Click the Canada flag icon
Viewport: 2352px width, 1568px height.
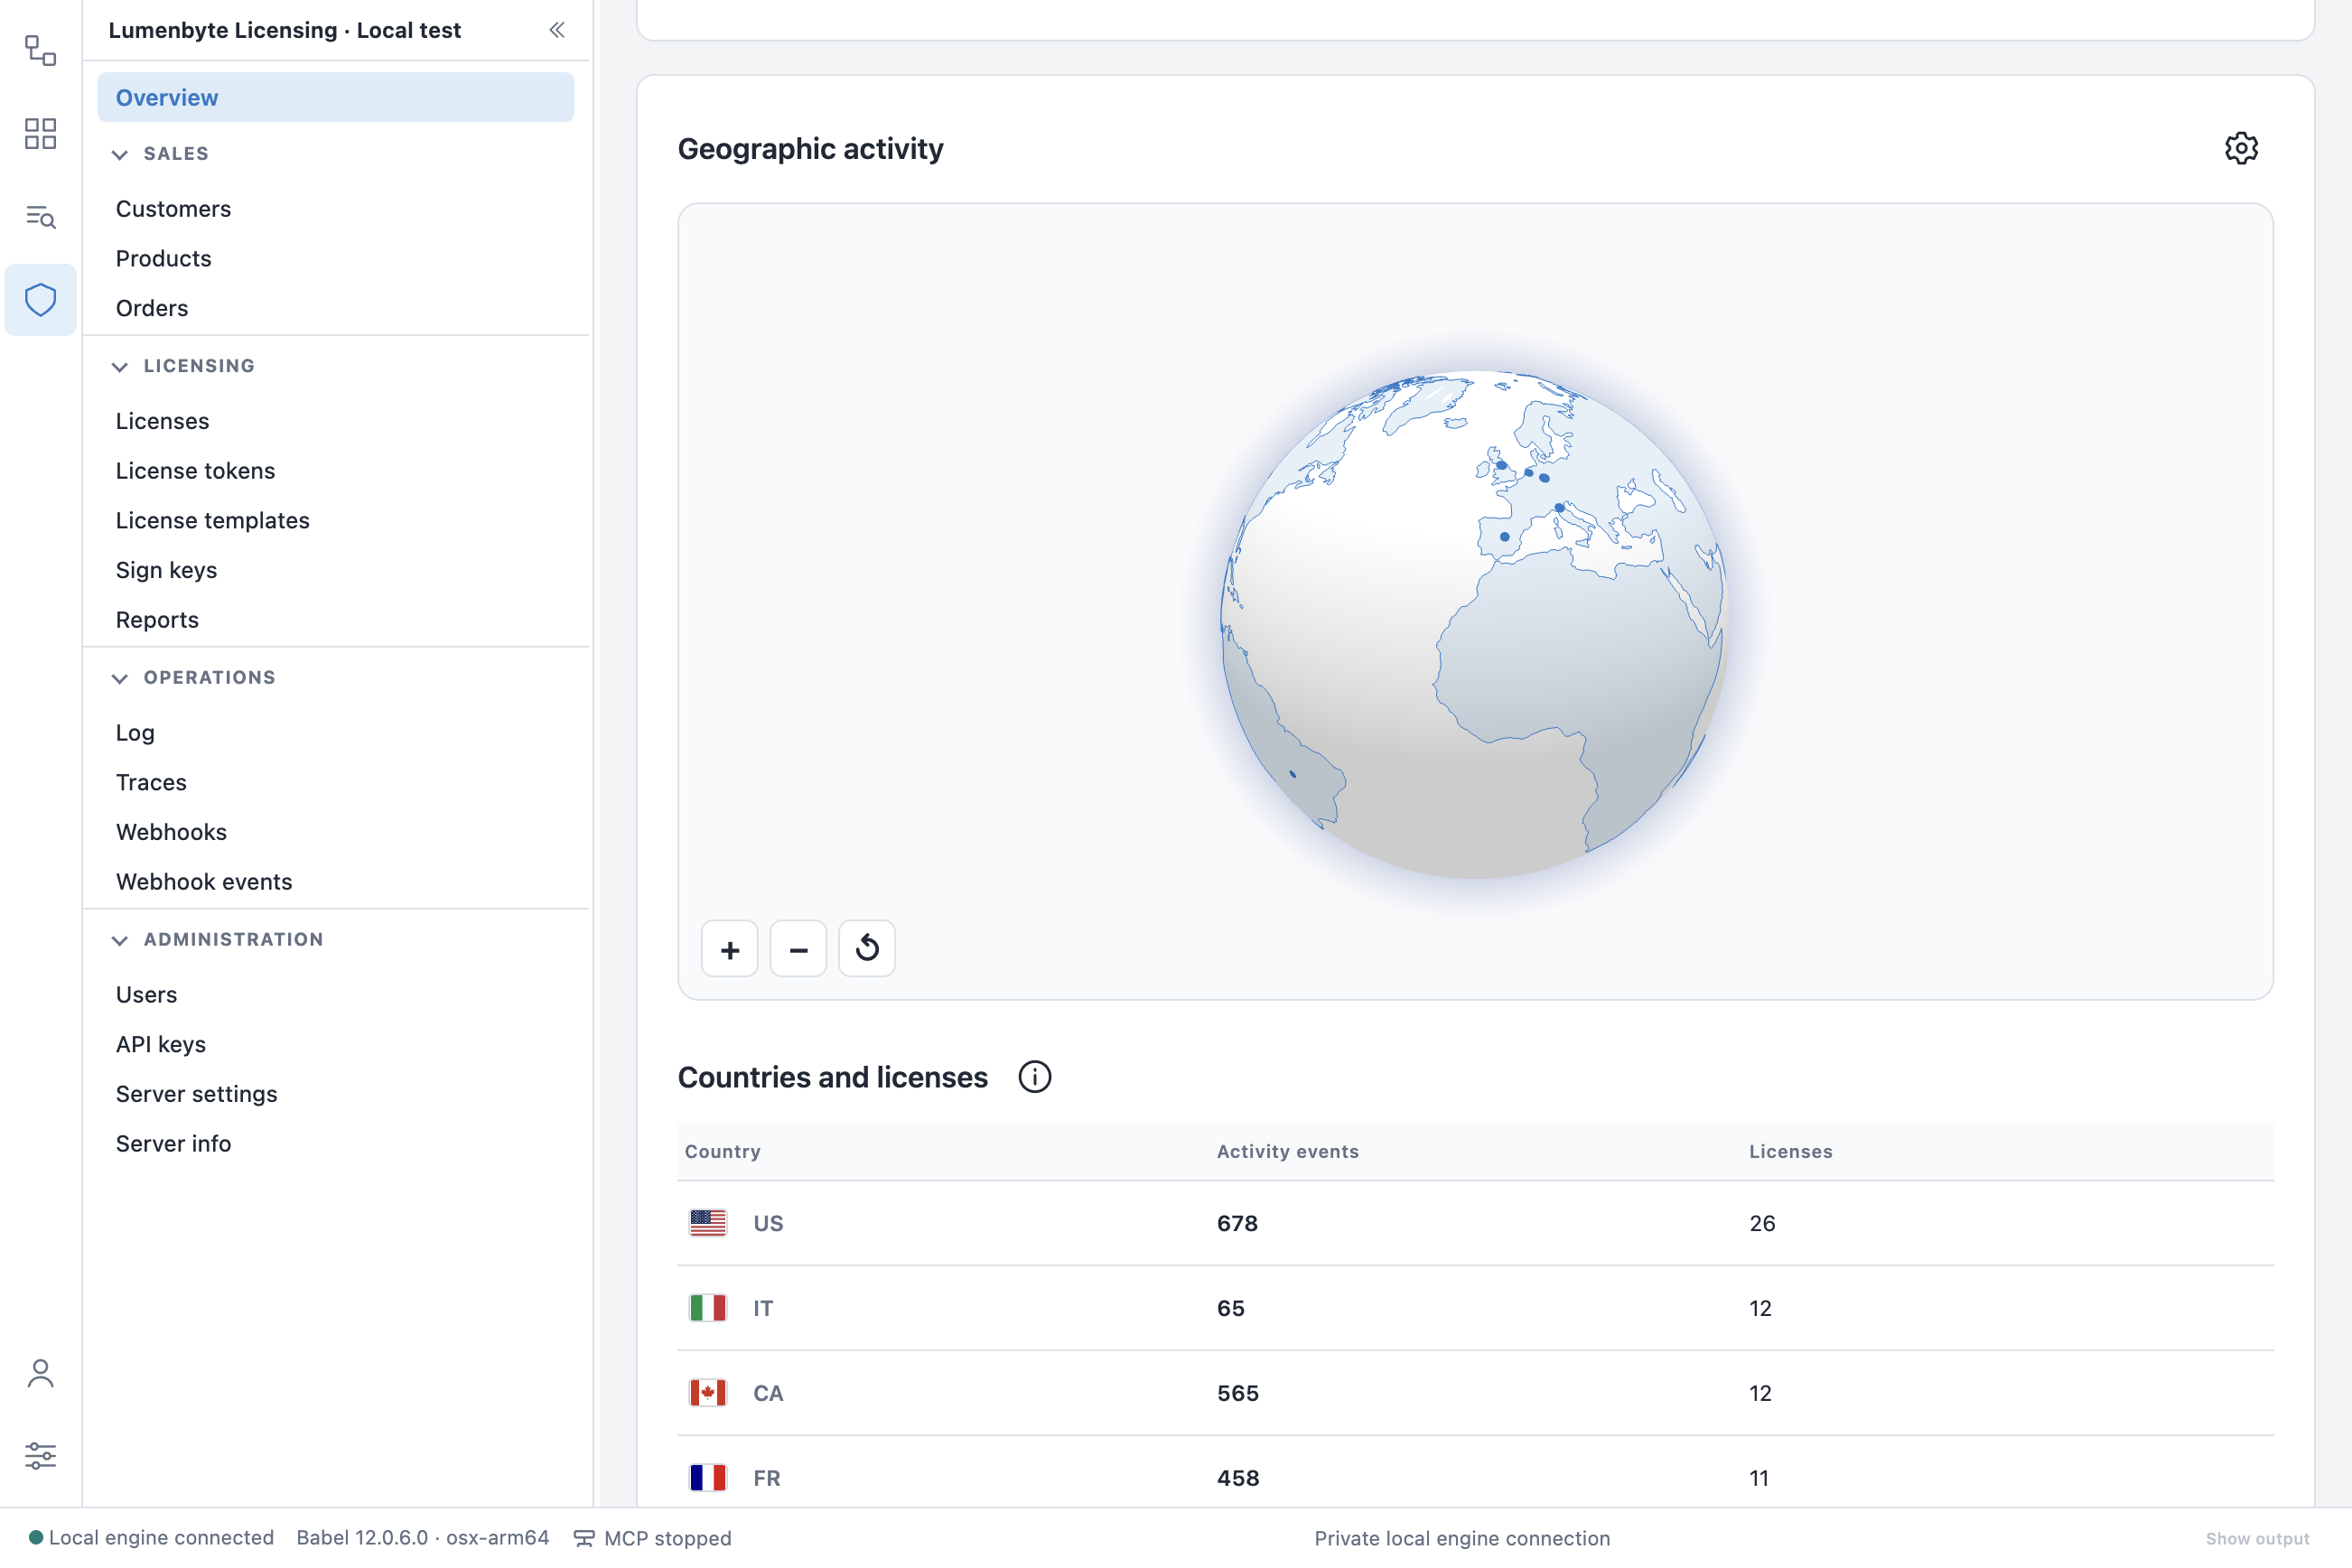coord(708,1393)
